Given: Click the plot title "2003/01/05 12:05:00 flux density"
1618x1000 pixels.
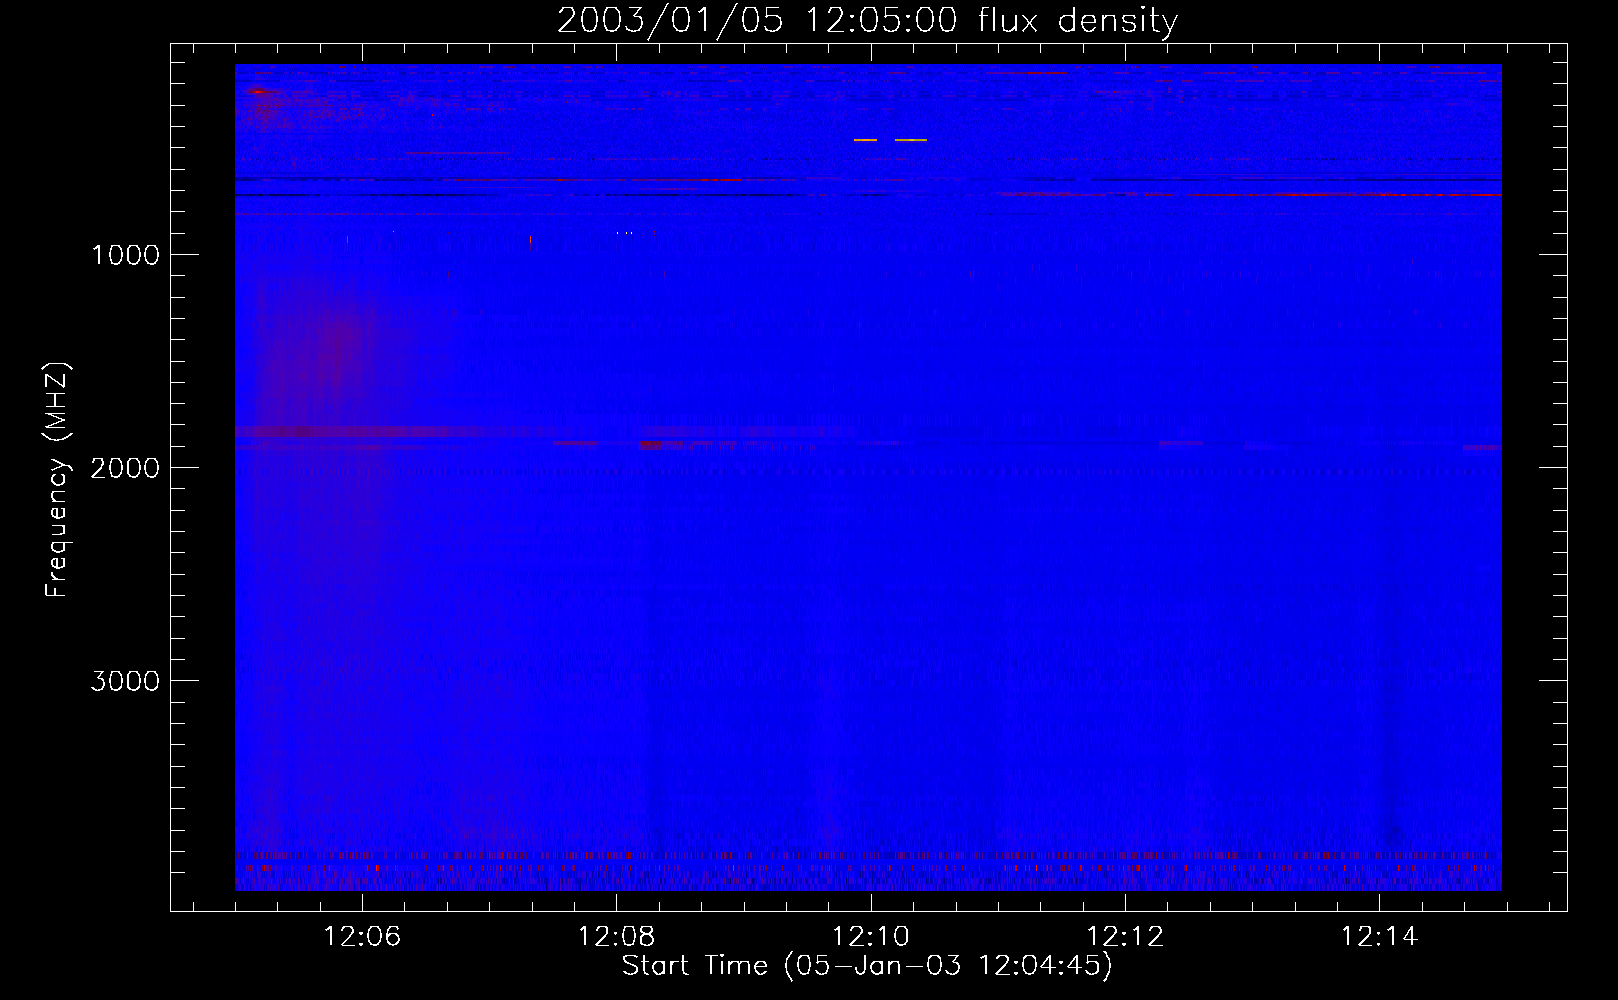Looking at the screenshot, I should [x=867, y=21].
